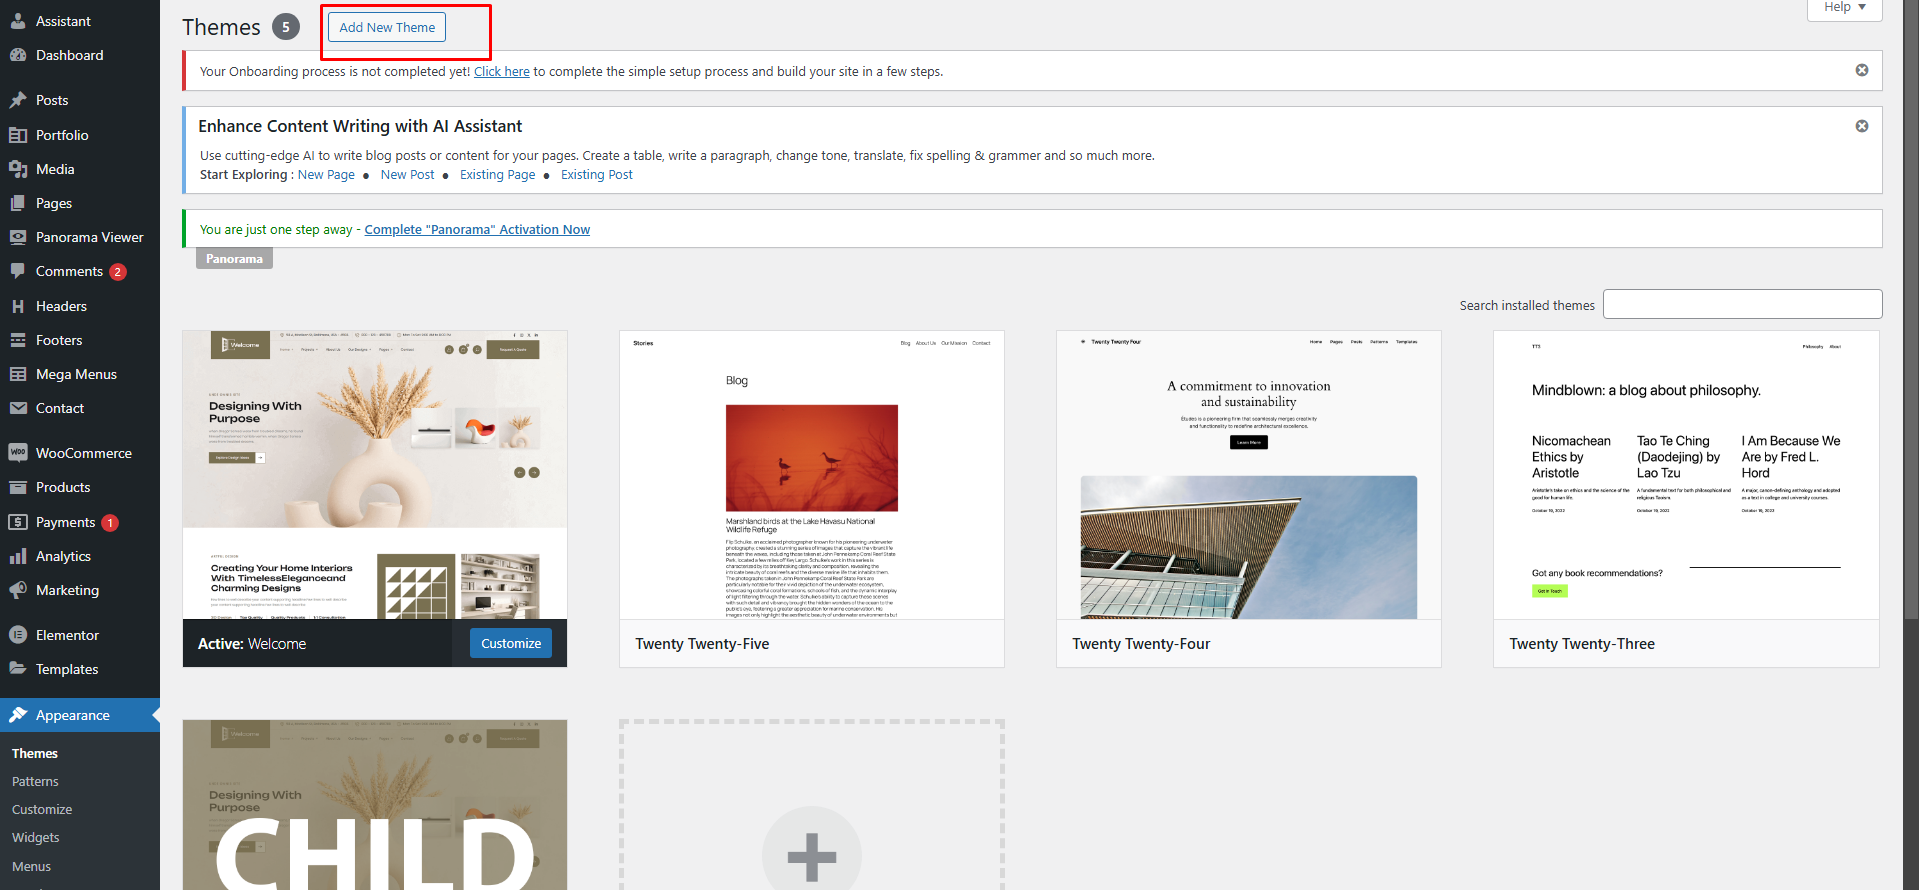Screen dimensions: 1919x890
Task: Click the Assistant sidebar icon
Action: point(18,21)
